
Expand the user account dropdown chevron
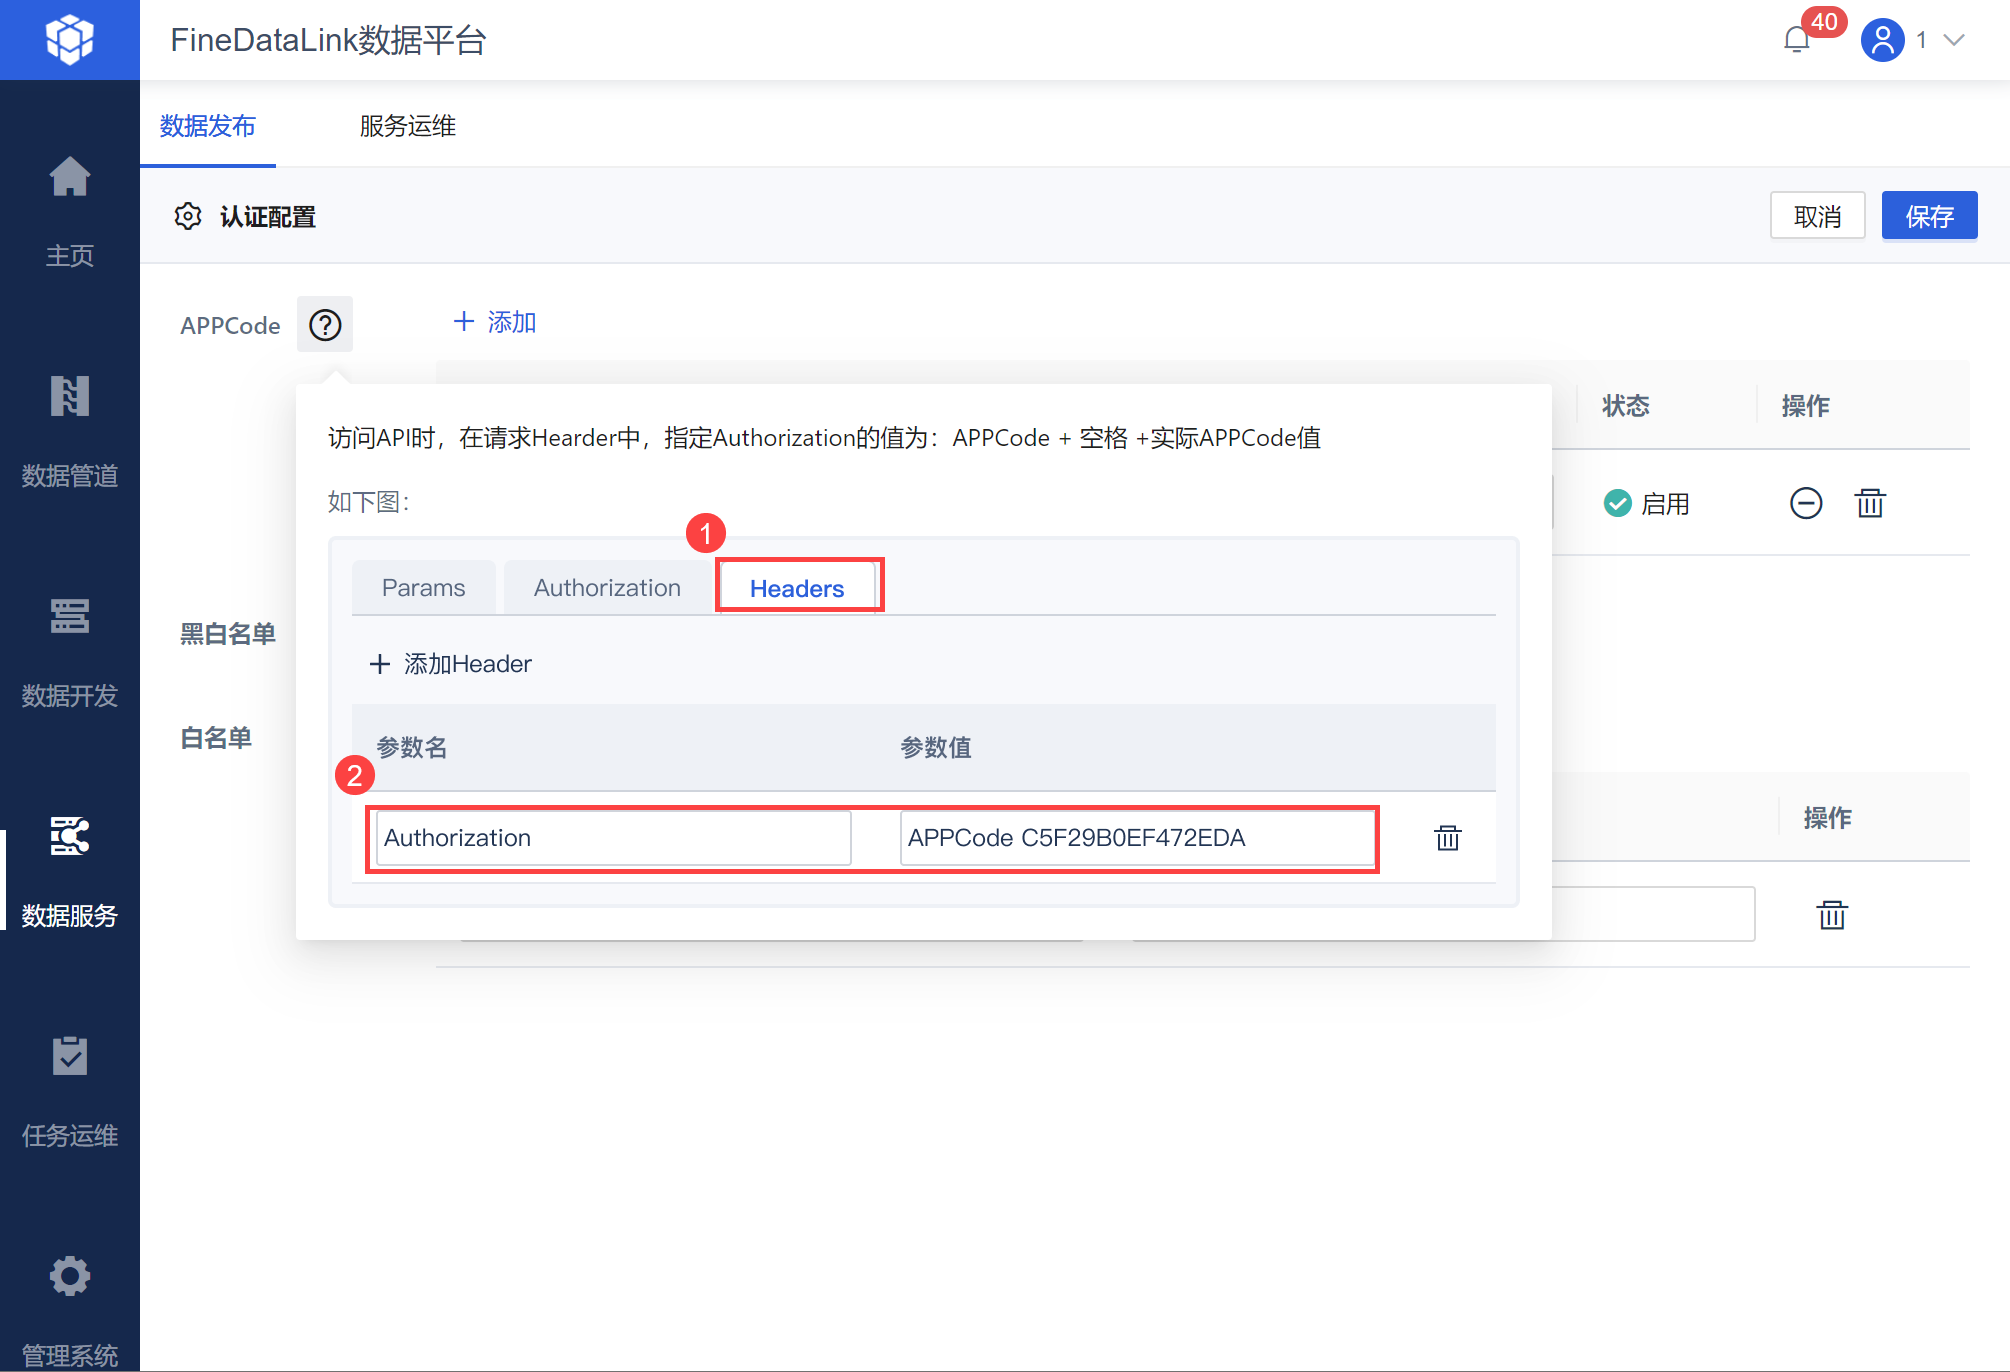[1954, 40]
